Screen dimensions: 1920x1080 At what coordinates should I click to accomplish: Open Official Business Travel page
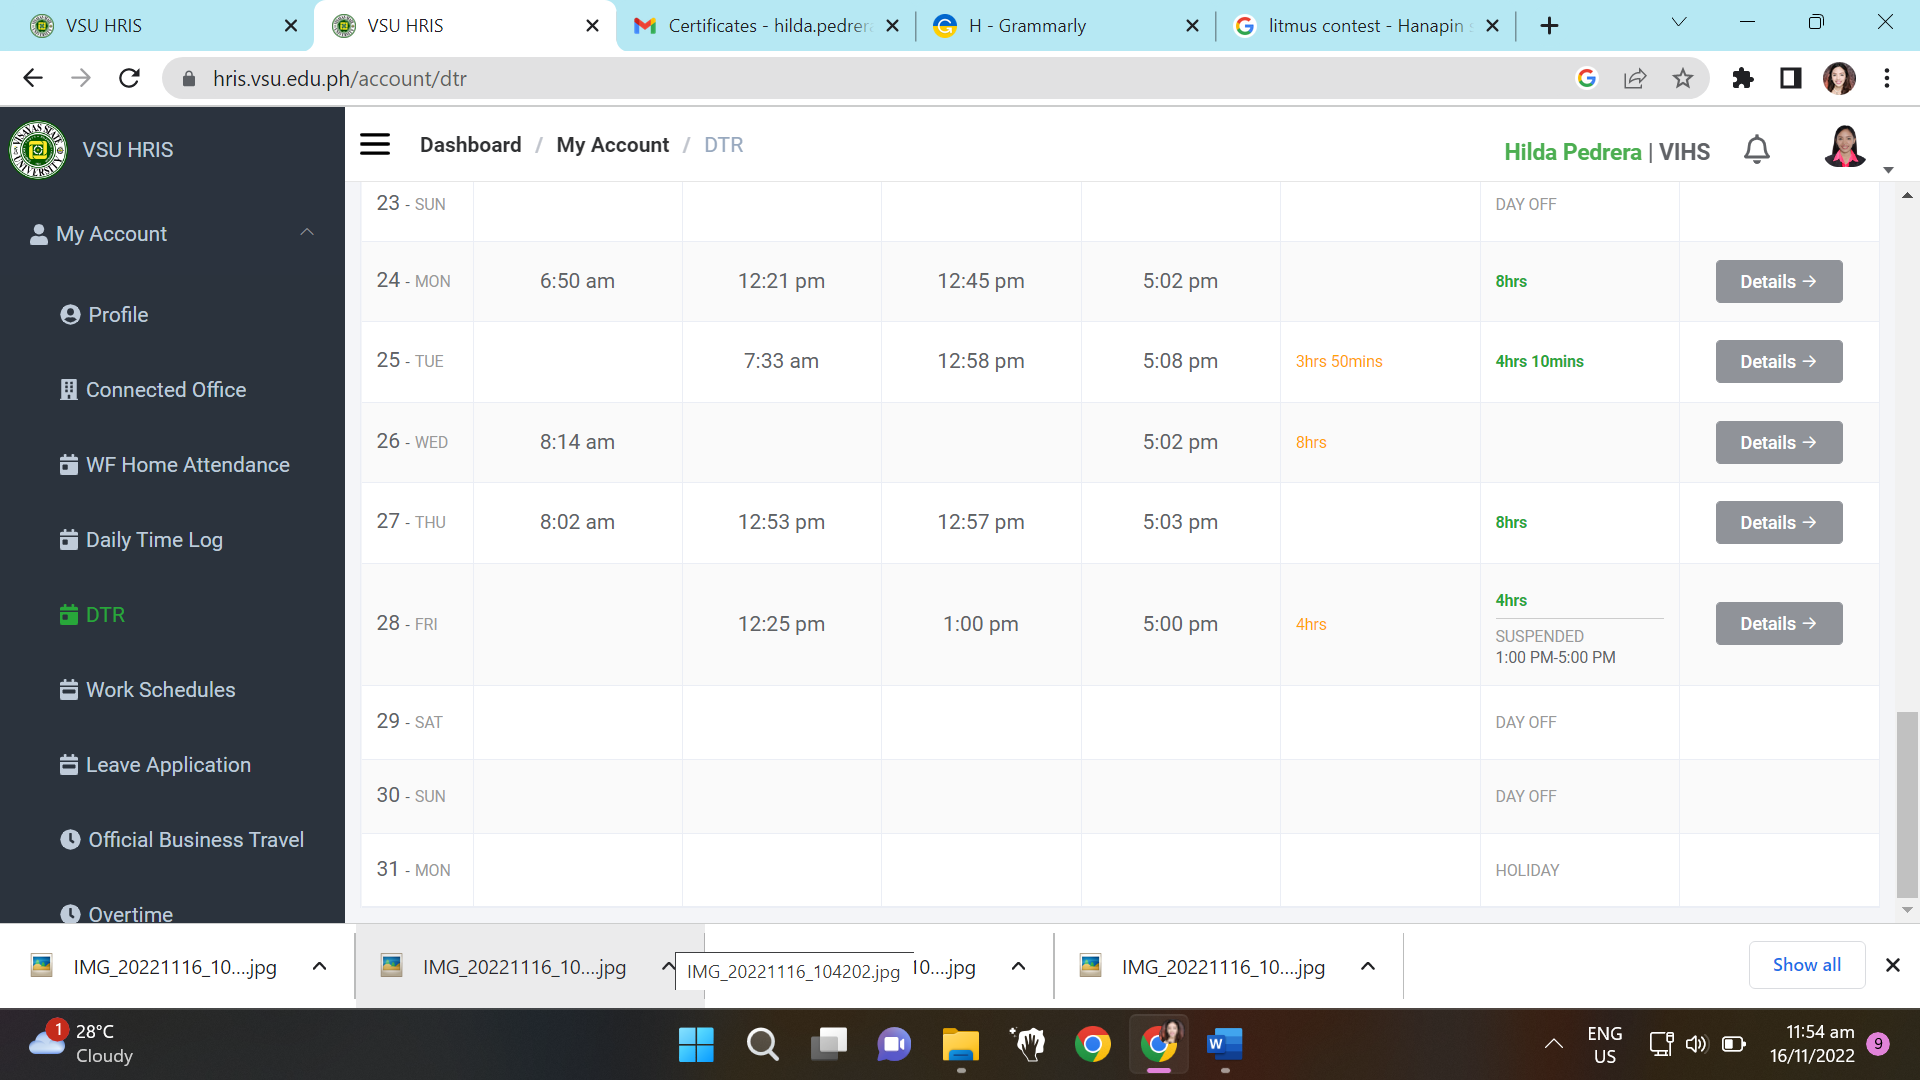[x=195, y=840]
